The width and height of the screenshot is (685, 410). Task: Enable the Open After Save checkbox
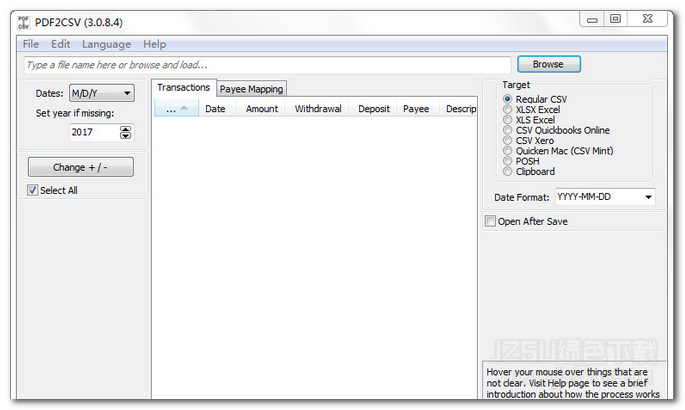click(490, 221)
